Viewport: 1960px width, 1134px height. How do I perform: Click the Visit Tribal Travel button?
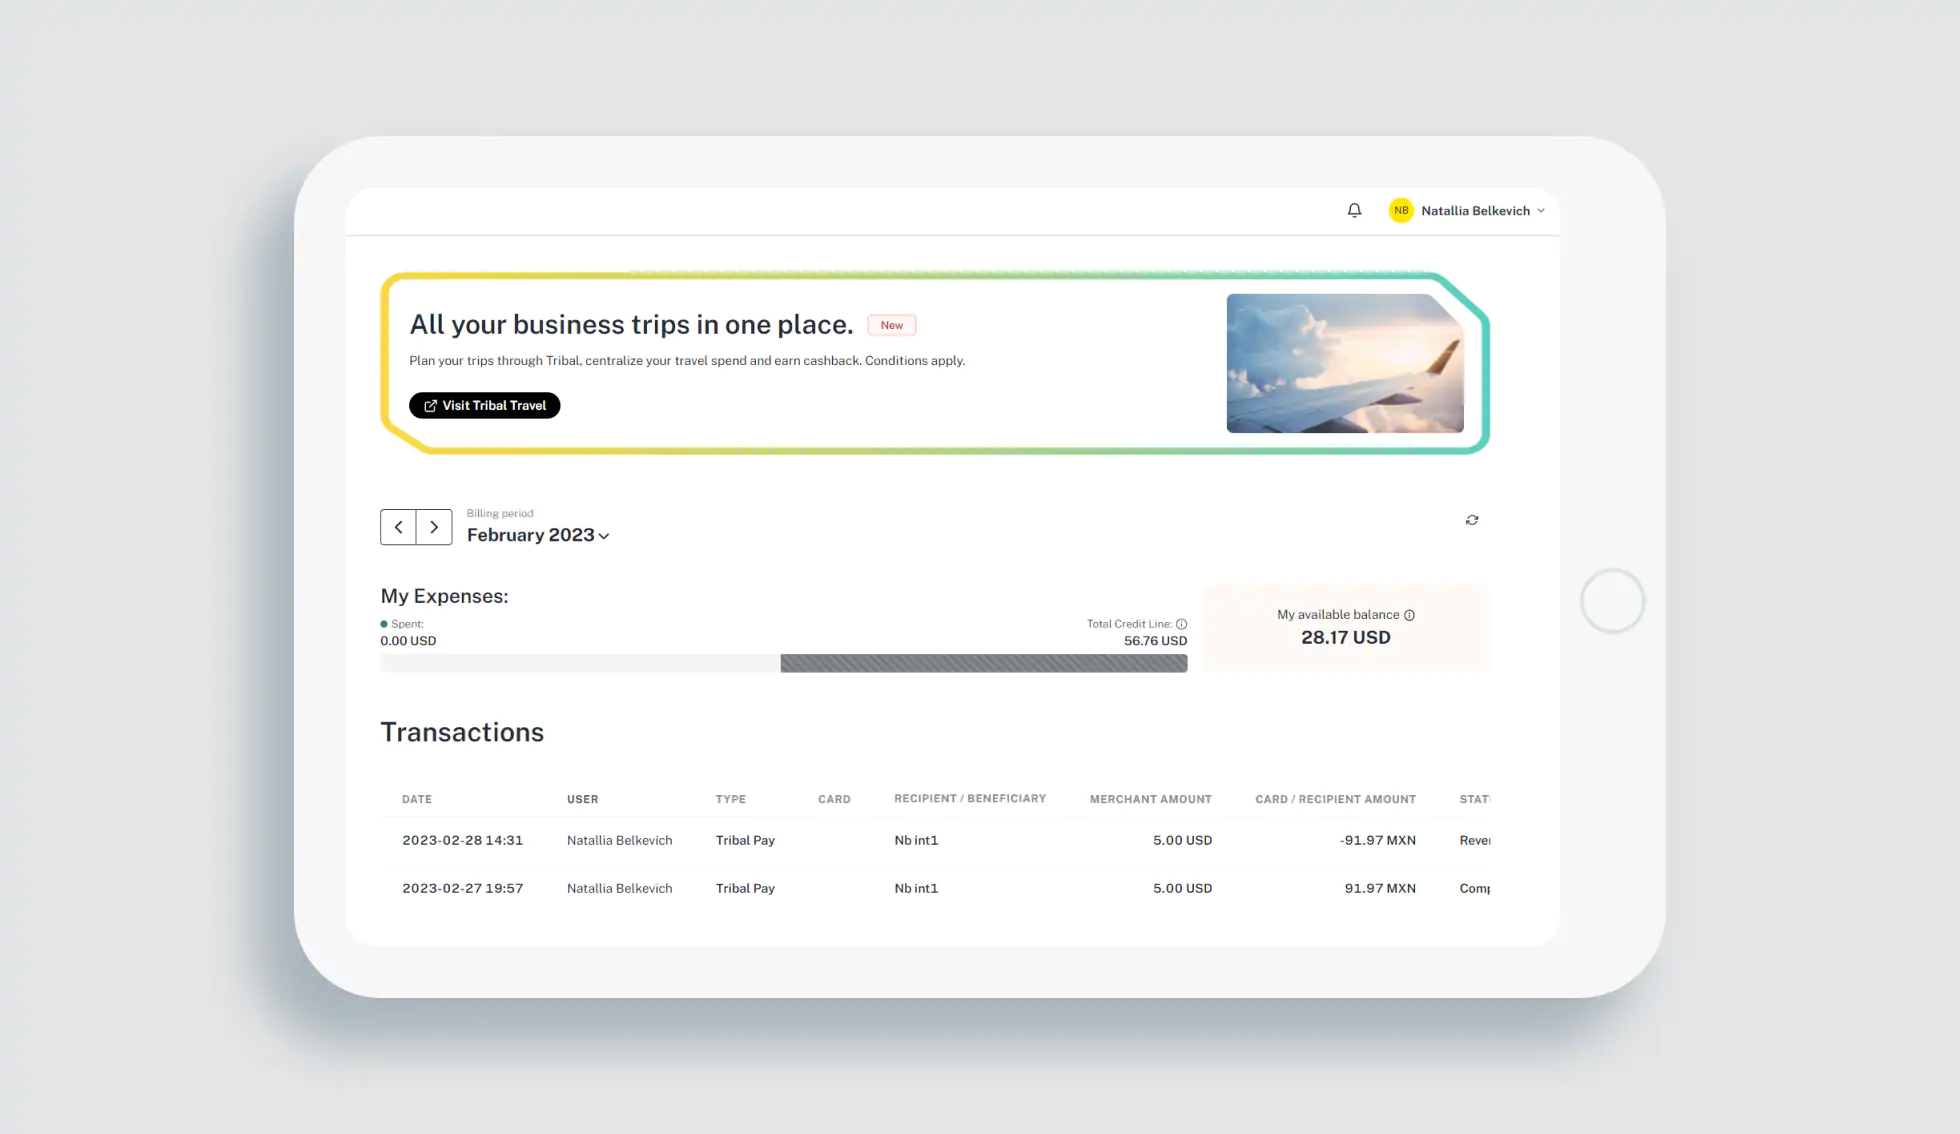(x=484, y=405)
